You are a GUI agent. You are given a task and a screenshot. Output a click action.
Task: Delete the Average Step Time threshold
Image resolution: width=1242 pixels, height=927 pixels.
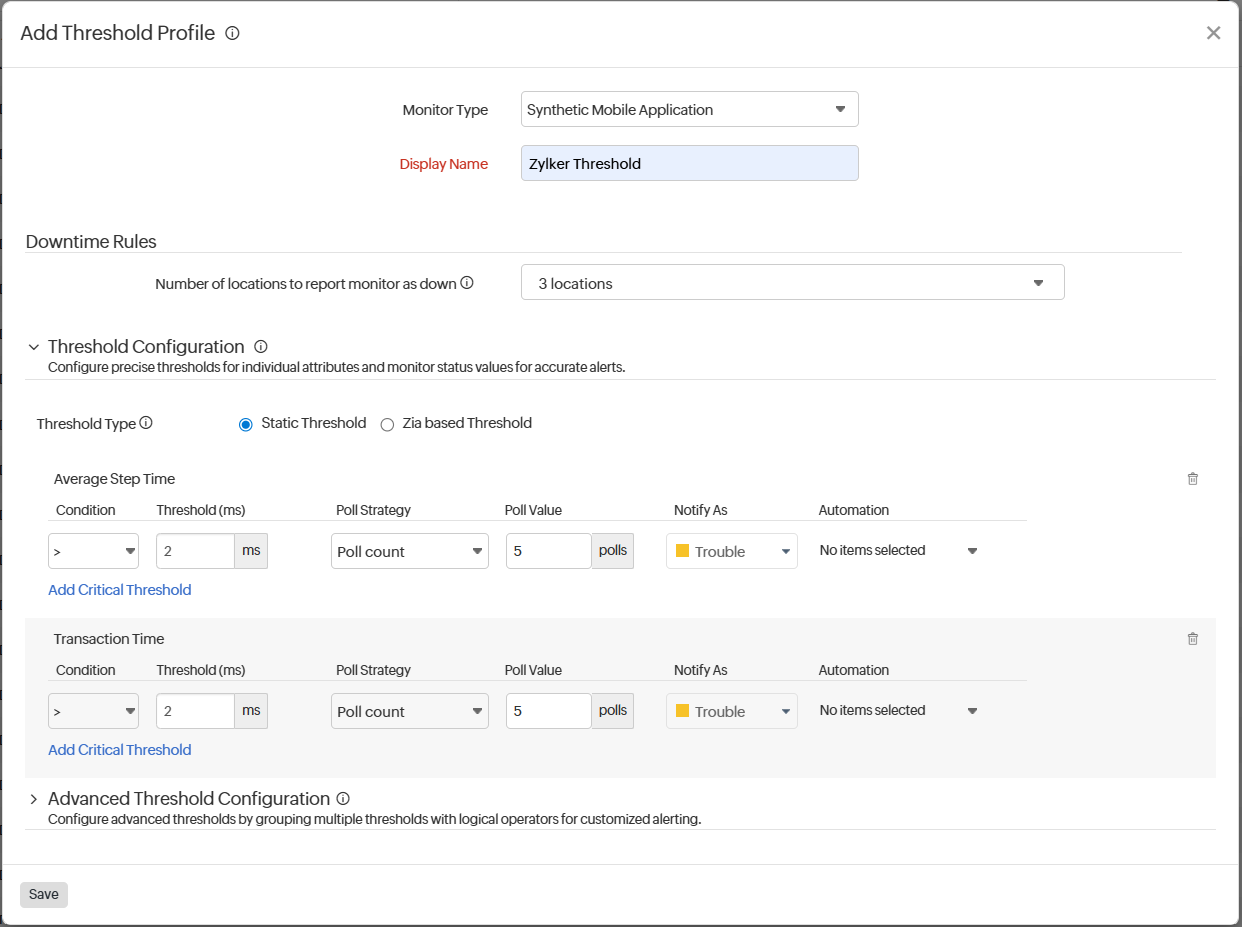pos(1192,478)
